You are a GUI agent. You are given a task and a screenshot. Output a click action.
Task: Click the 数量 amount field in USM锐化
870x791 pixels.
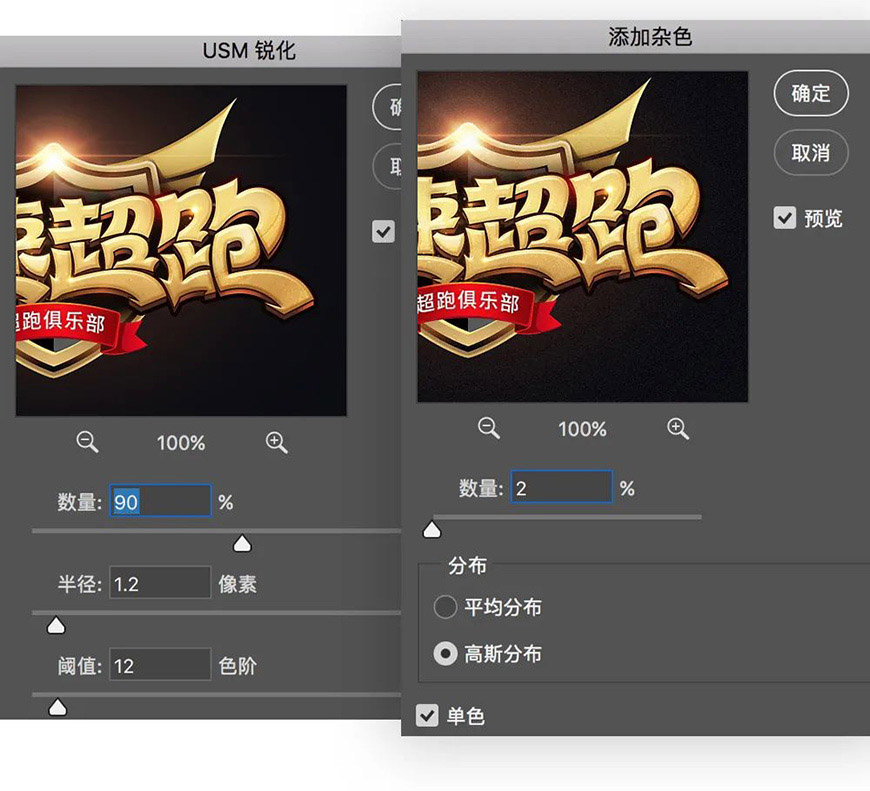160,501
